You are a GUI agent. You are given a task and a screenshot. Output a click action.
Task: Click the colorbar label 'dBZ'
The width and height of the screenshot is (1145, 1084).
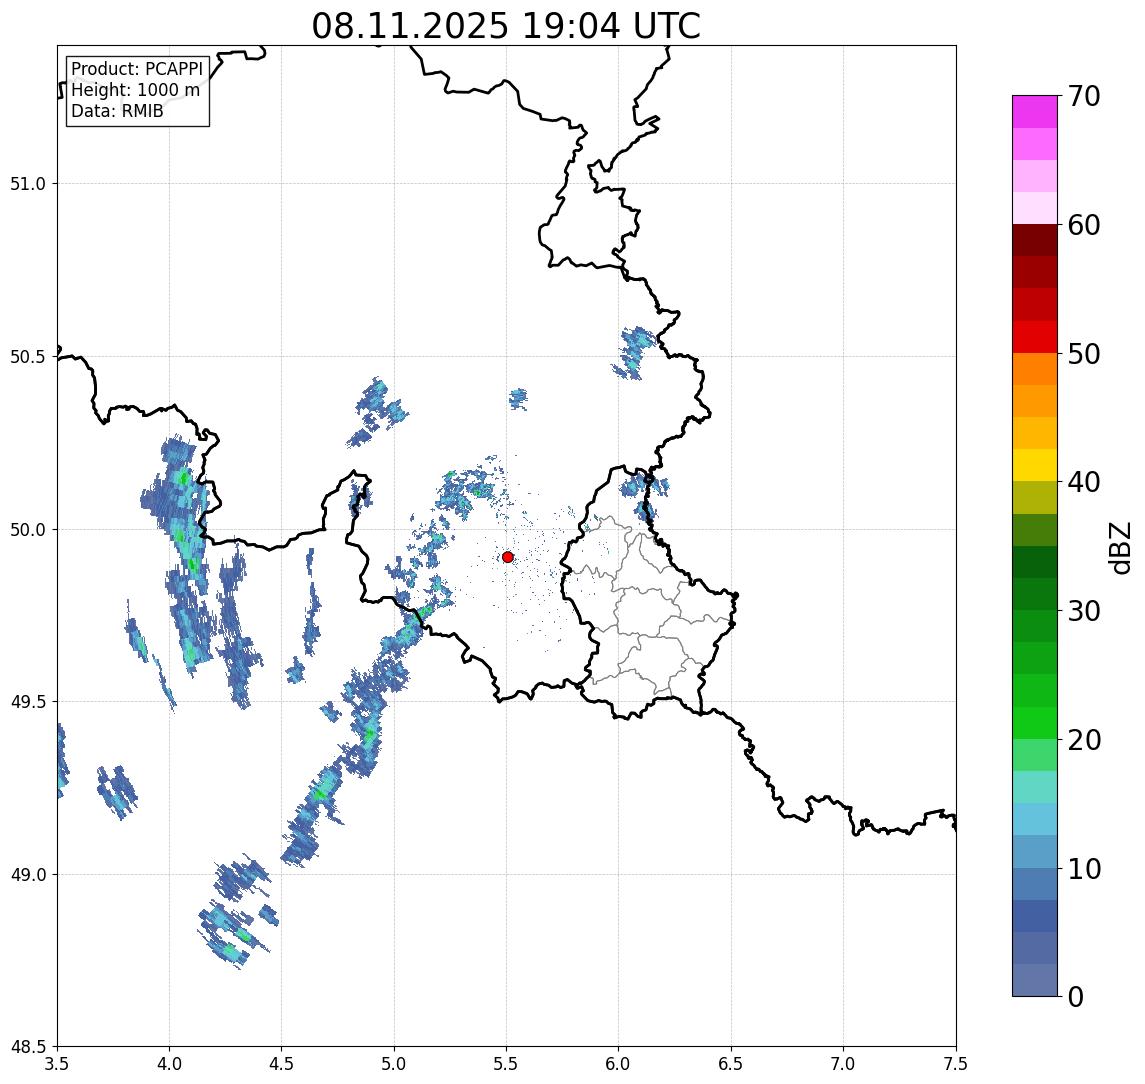(x=1119, y=548)
